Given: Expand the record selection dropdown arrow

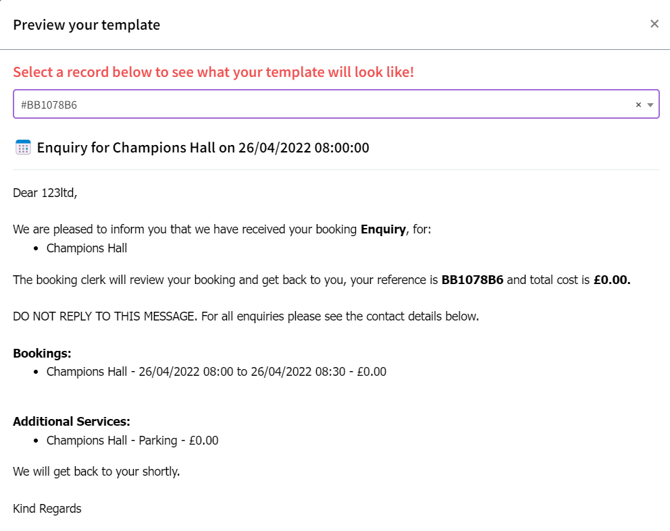Looking at the screenshot, I should [x=651, y=105].
